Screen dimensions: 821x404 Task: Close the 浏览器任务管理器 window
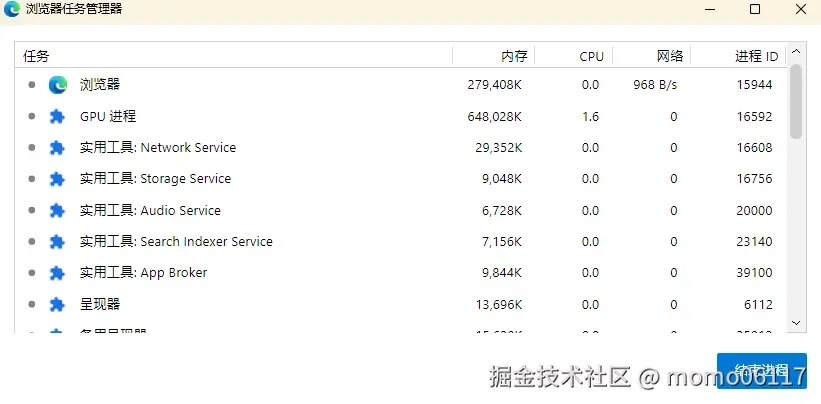(x=801, y=9)
